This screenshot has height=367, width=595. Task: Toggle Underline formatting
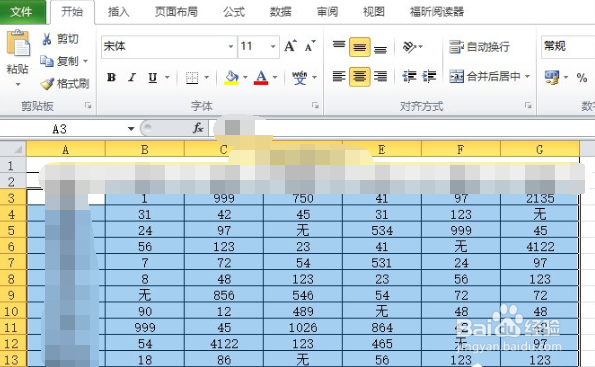tap(153, 77)
